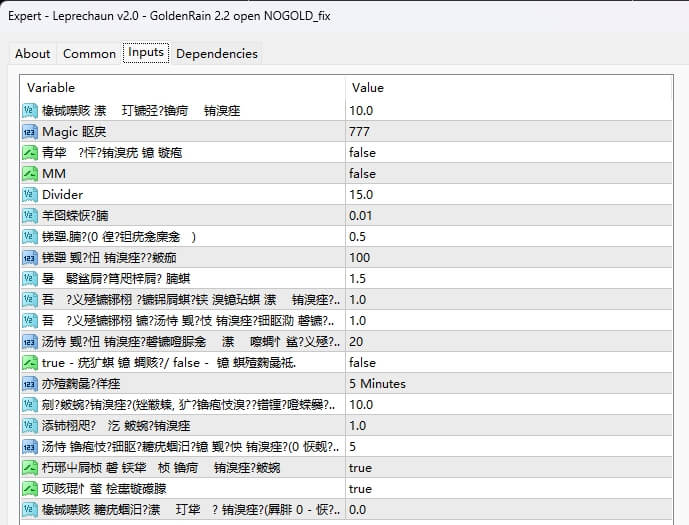Select the Magic variable name

[74, 132]
